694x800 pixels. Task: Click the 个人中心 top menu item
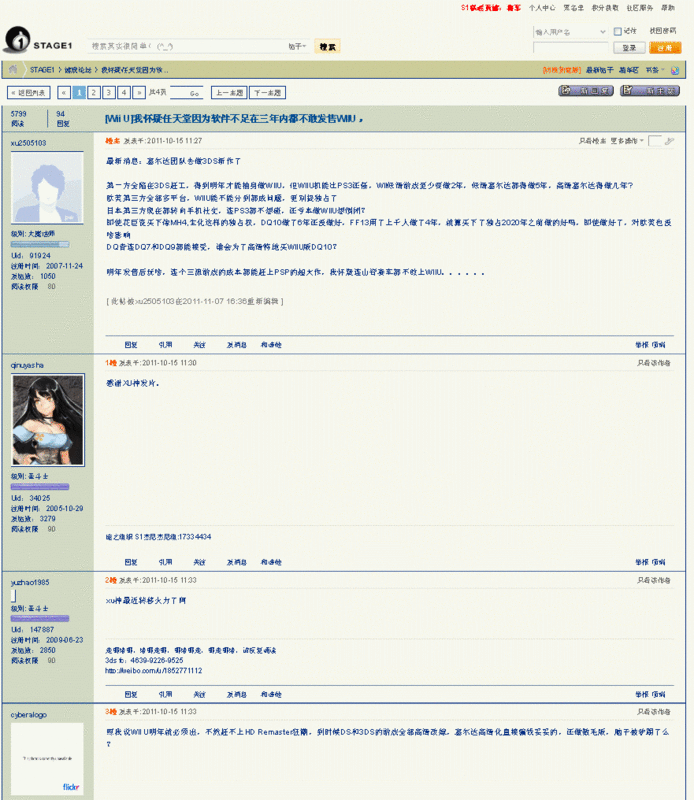pos(542,8)
